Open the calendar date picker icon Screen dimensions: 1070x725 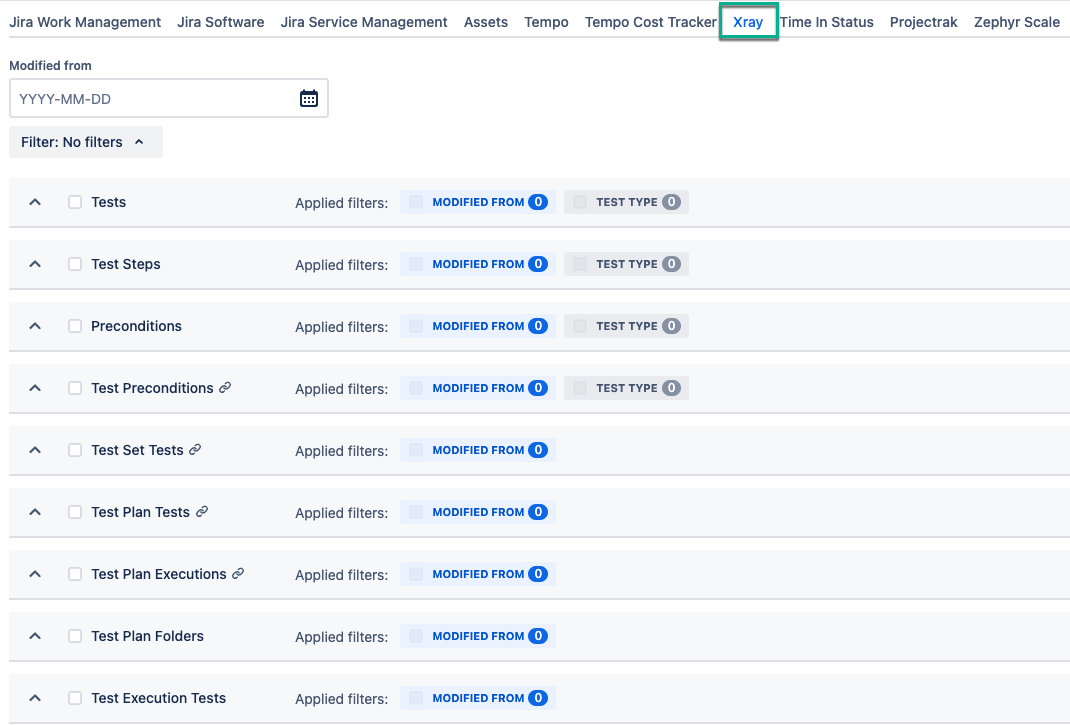coord(309,98)
